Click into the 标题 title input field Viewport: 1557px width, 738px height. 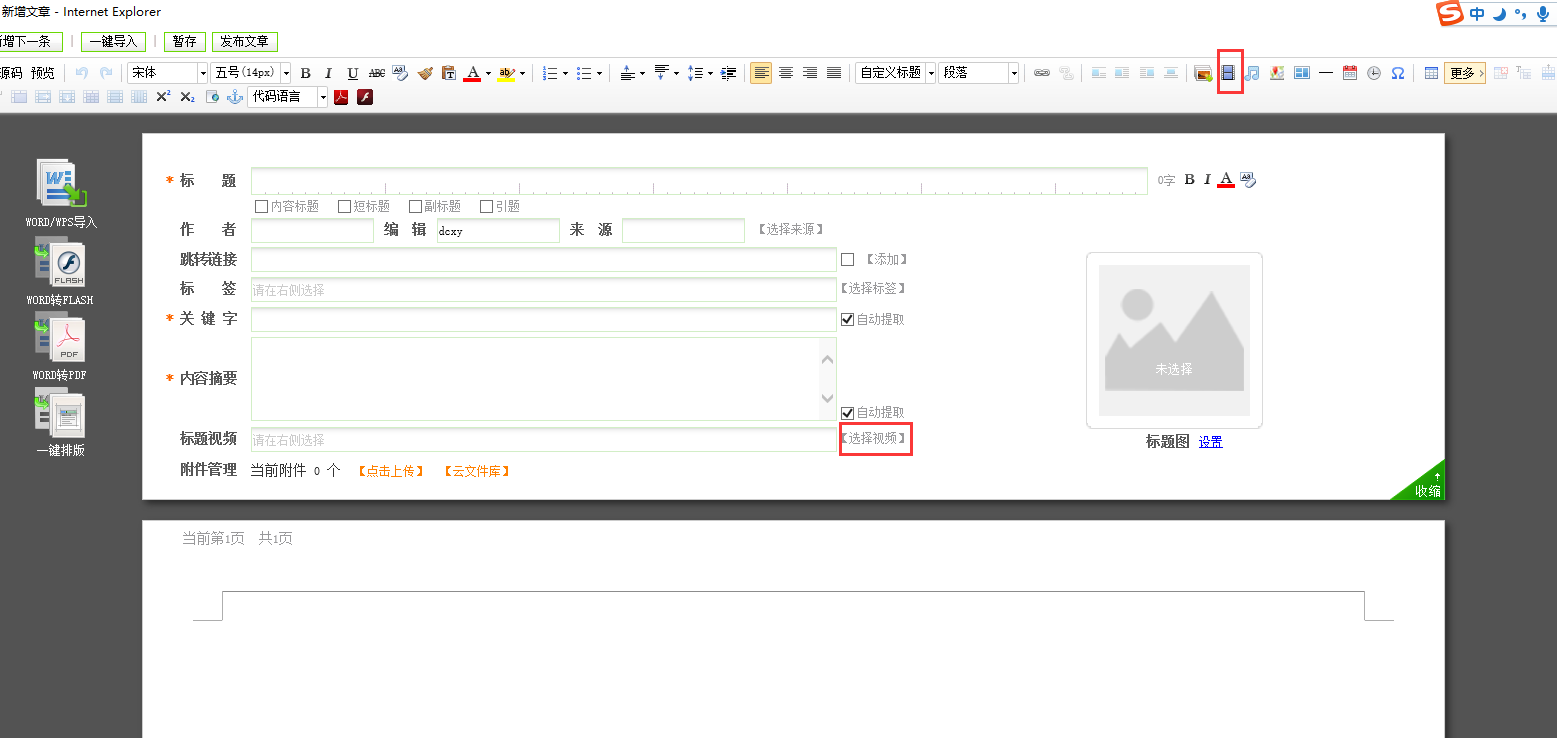point(698,181)
